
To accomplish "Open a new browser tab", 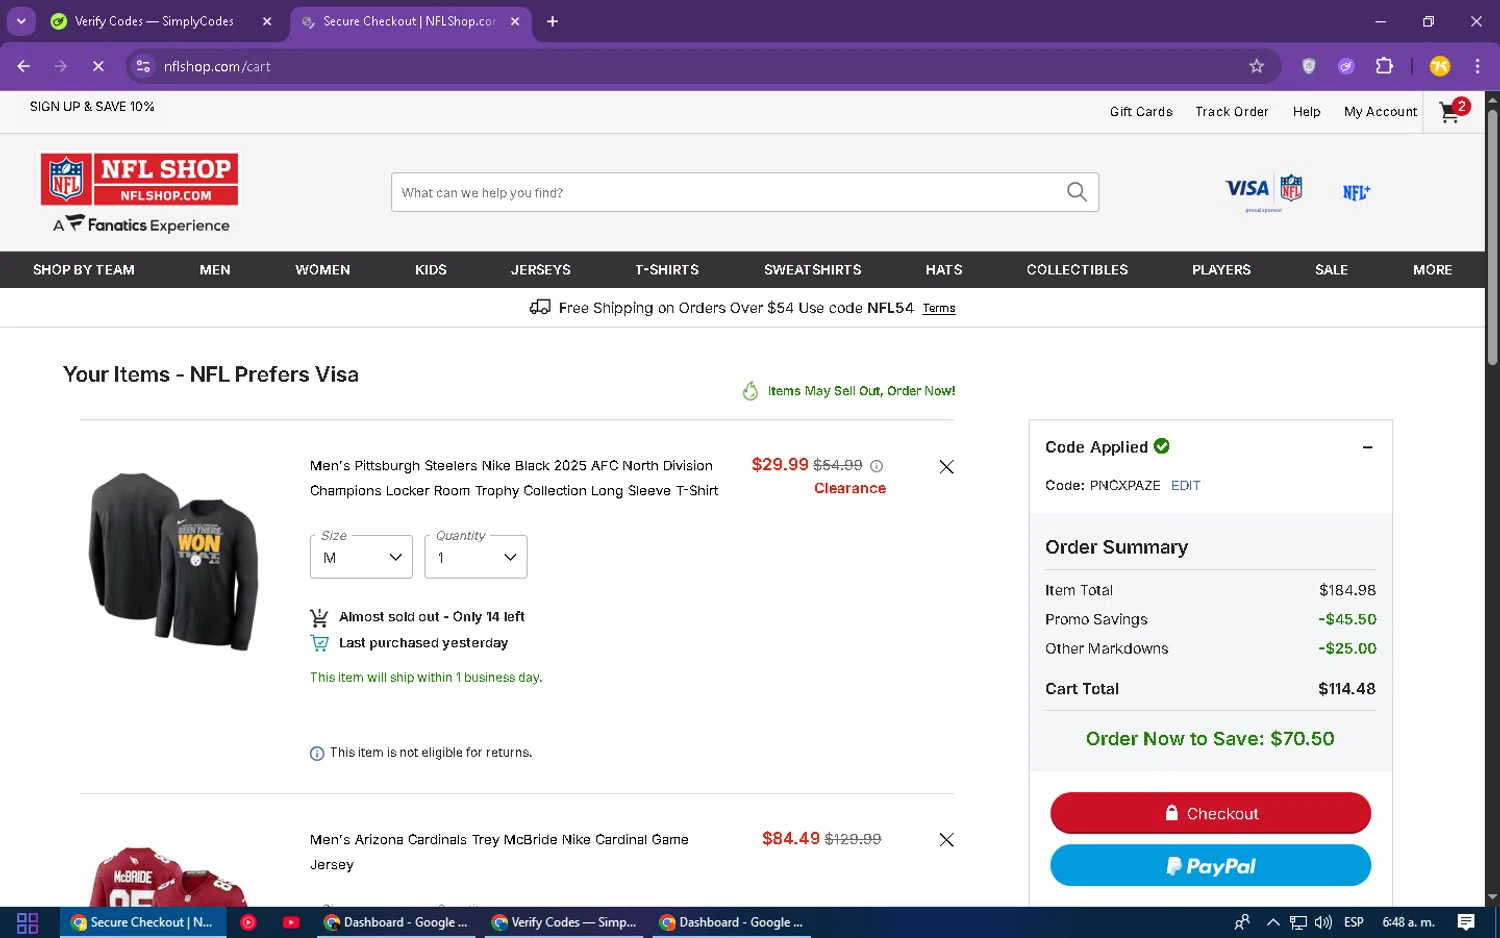I will click(552, 21).
